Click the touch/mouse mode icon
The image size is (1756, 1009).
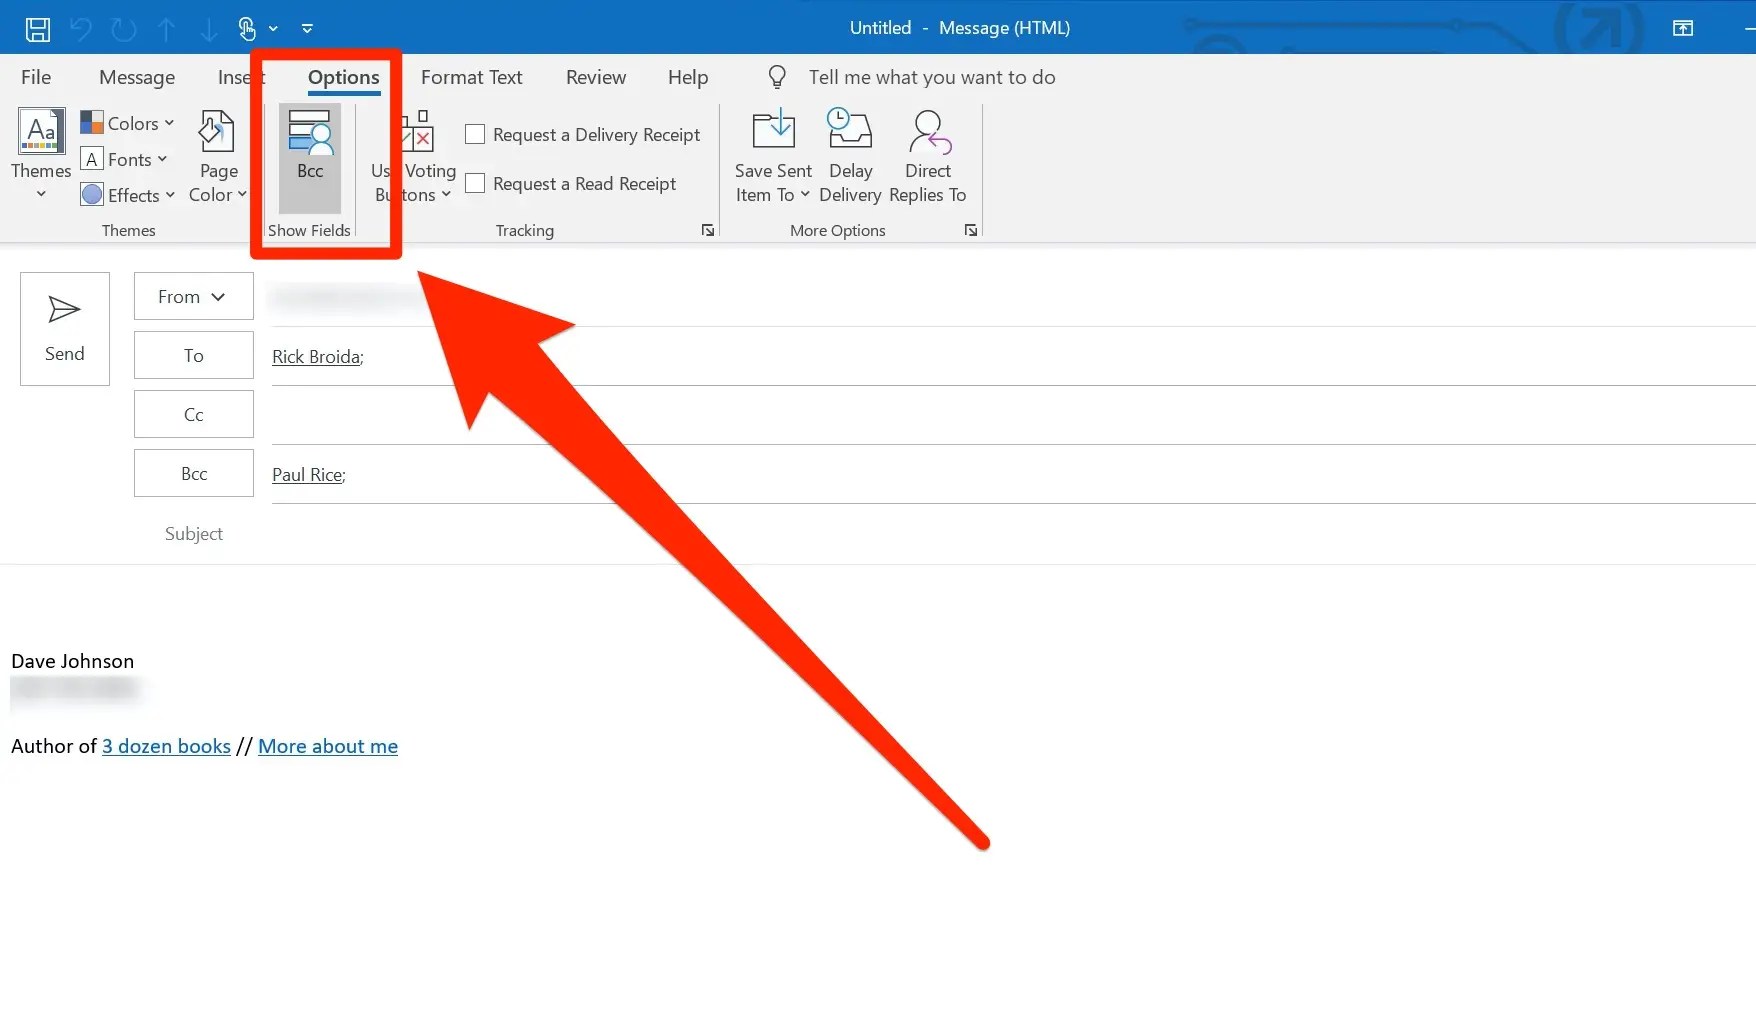[x=247, y=29]
